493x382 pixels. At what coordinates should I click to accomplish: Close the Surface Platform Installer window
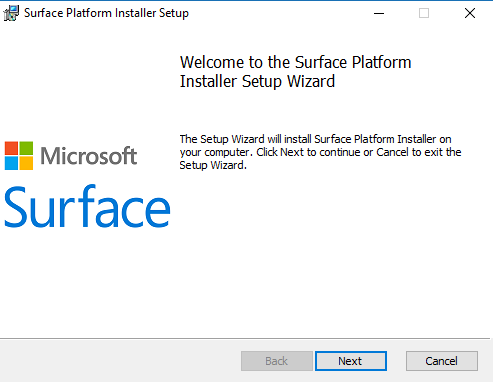point(470,13)
